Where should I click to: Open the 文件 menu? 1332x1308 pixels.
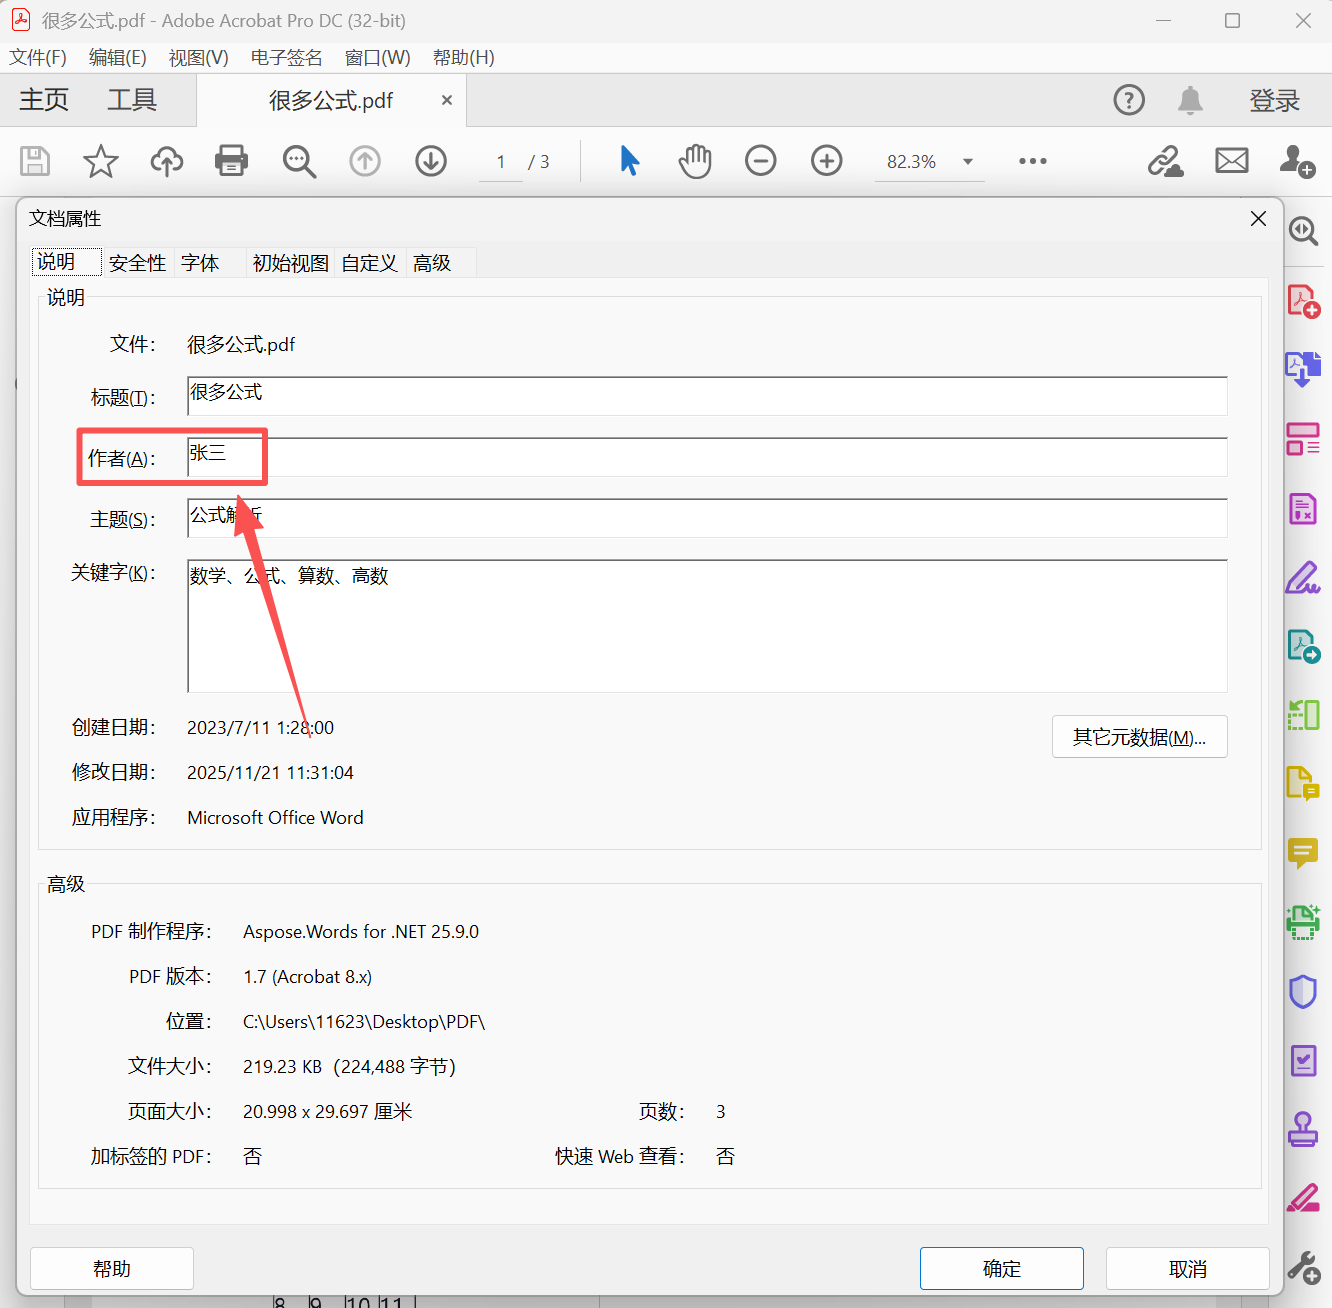tap(38, 57)
